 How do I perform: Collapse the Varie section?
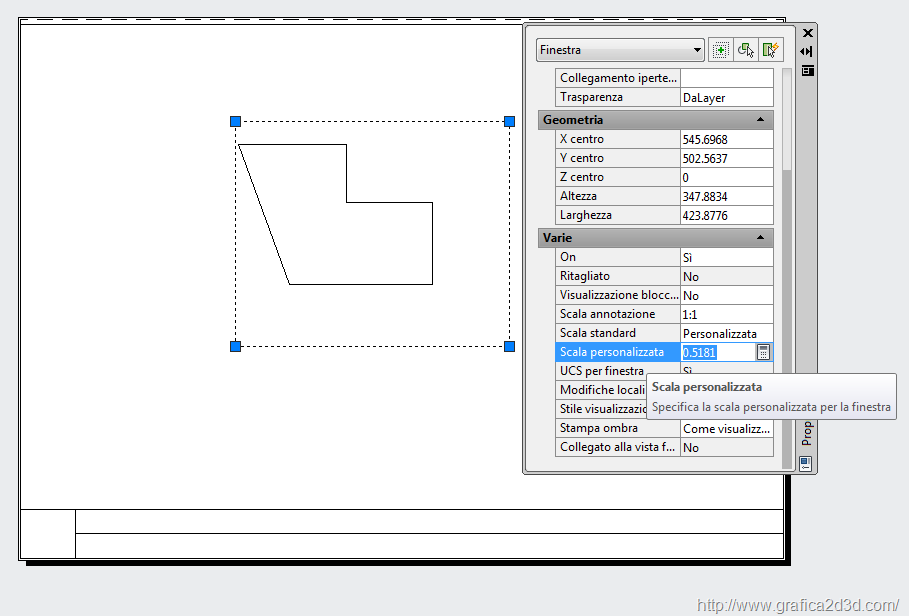pyautogui.click(x=760, y=238)
